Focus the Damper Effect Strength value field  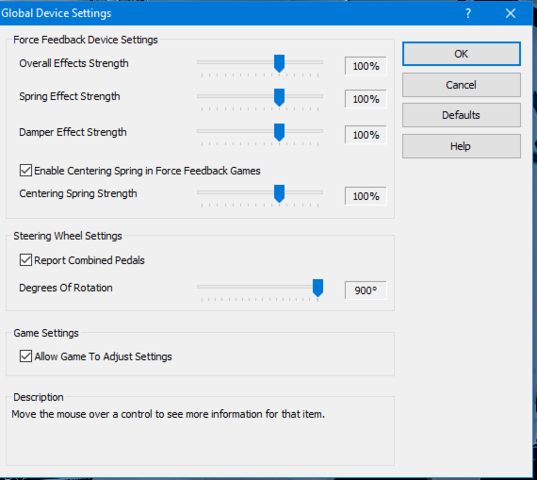coord(366,135)
